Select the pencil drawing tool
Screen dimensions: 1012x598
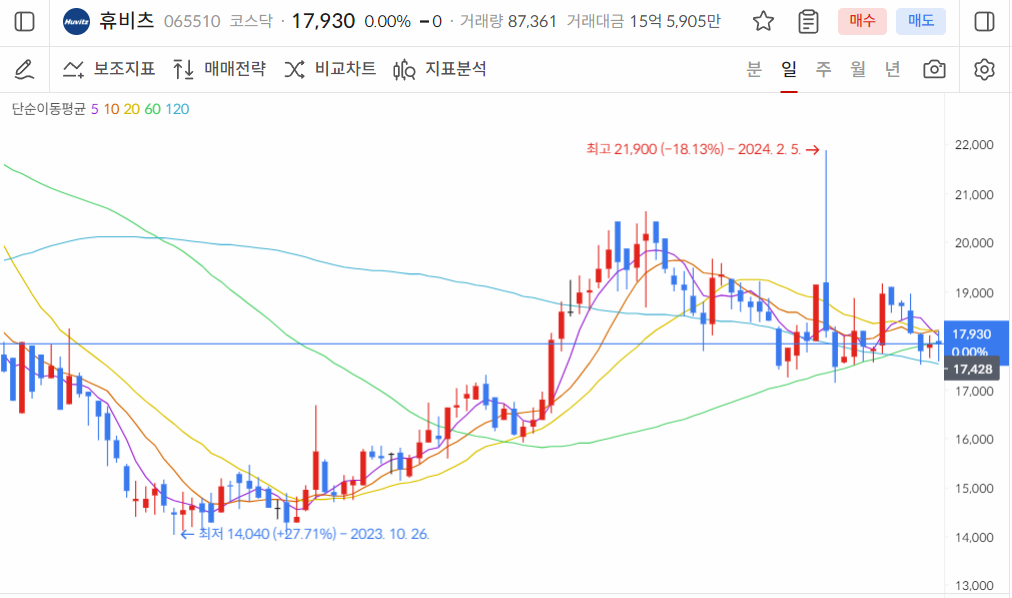pos(24,69)
